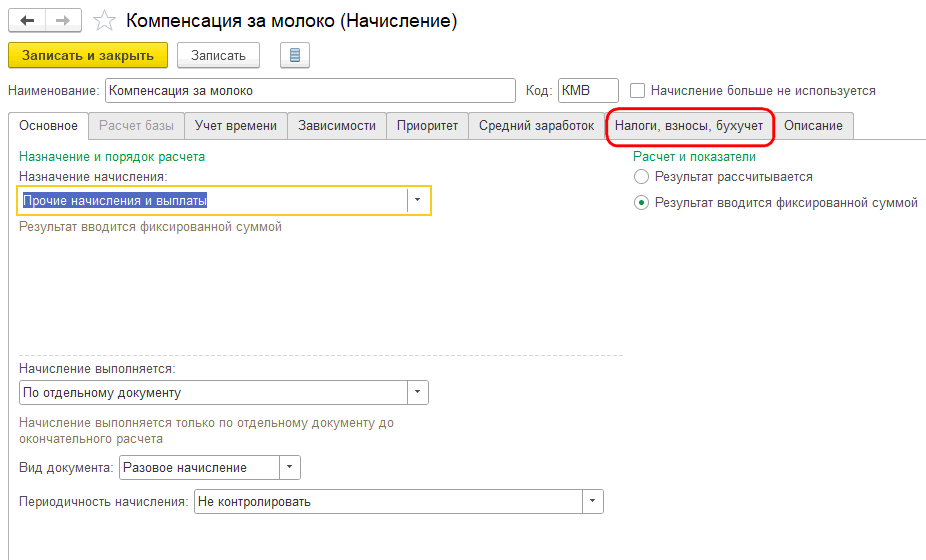Open the Налоги, взносы, бухучет tab
The width and height of the screenshot is (926, 560).
click(689, 126)
